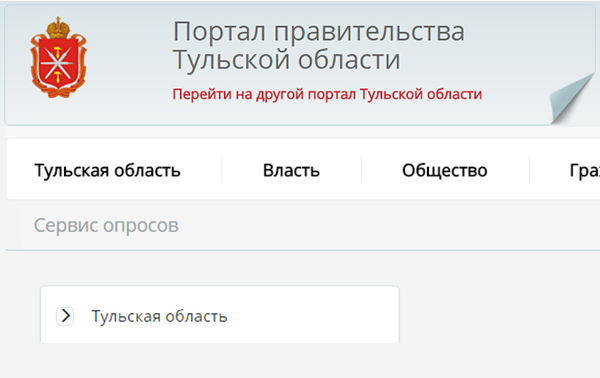The height and width of the screenshot is (378, 600).
Task: Open the 'Тульская область' navigation menu item
Action: tap(108, 170)
